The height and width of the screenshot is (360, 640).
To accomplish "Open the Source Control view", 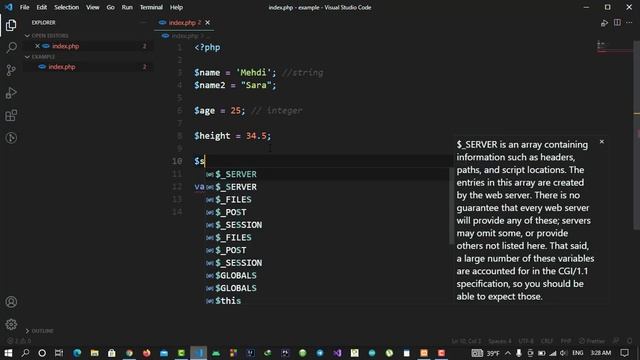I will click(x=11, y=70).
